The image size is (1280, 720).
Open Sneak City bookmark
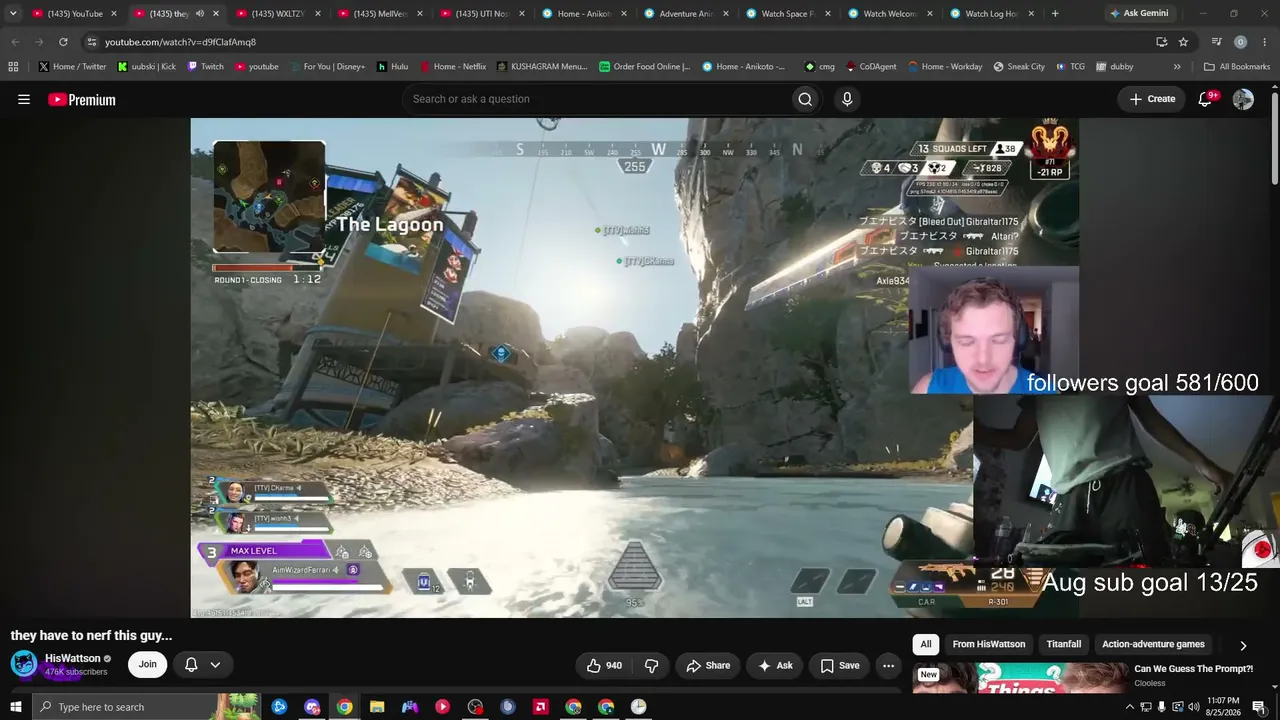(x=1019, y=67)
